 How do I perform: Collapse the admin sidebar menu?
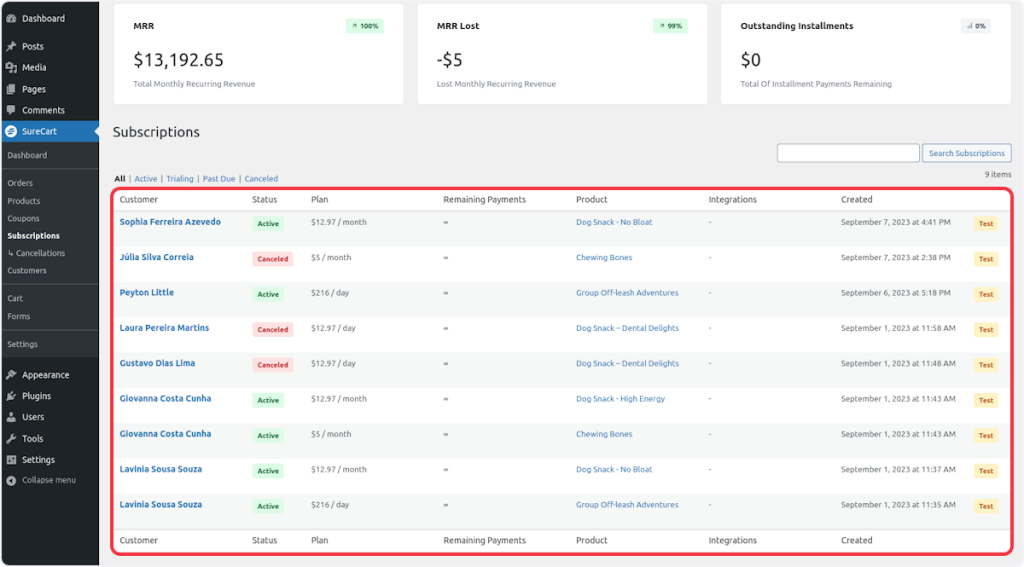point(41,480)
